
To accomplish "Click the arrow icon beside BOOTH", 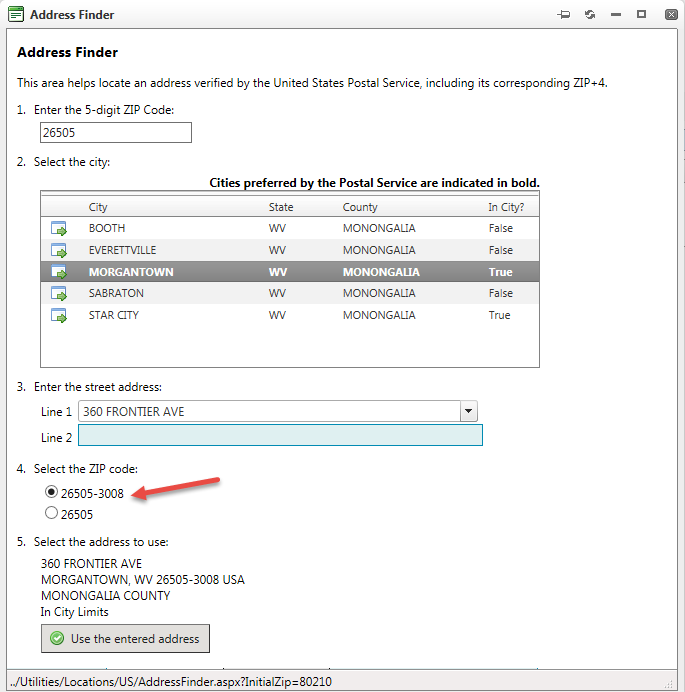I will click(59, 229).
